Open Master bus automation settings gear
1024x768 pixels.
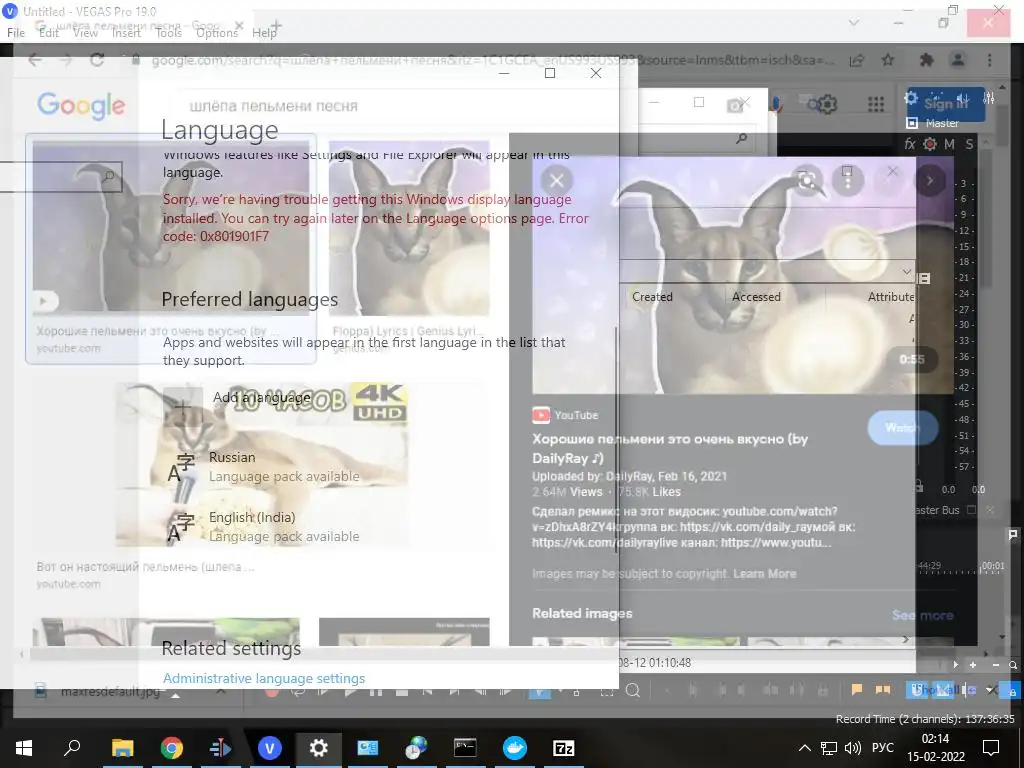(x=930, y=144)
